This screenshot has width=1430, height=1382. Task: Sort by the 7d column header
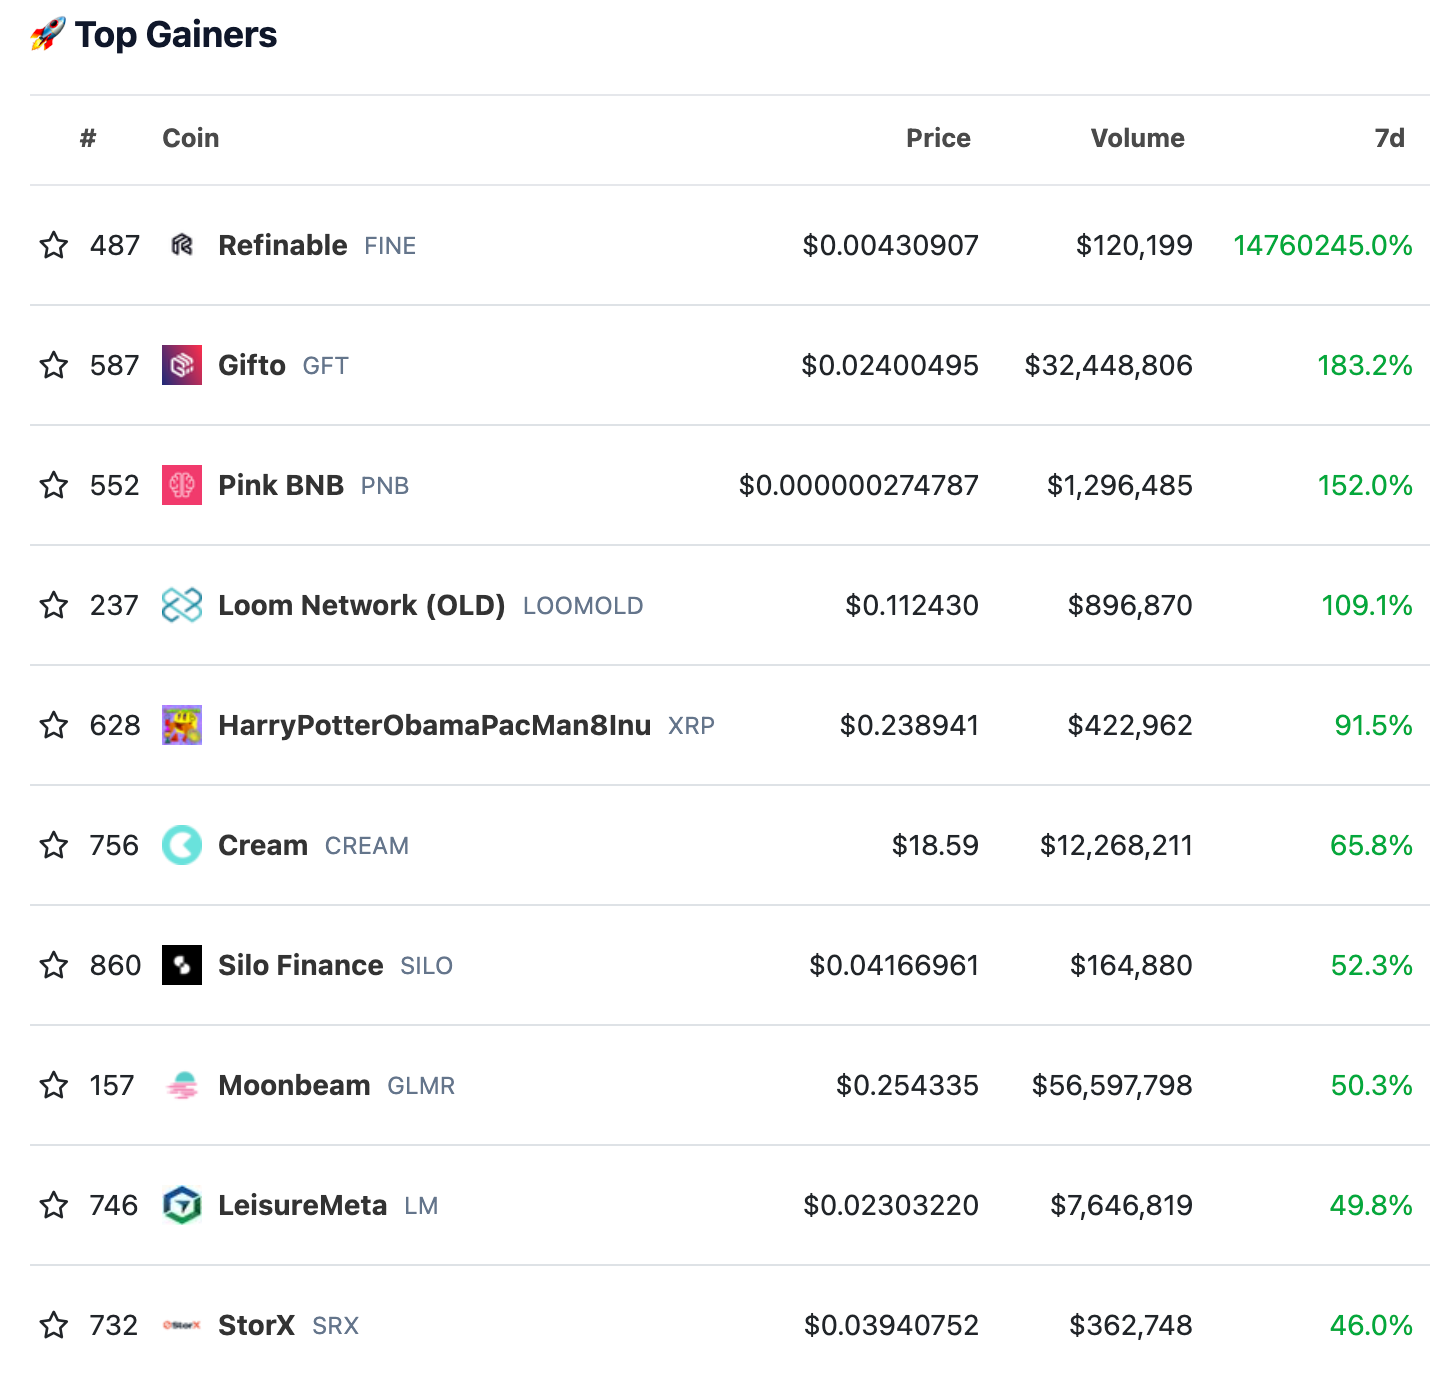click(x=1389, y=138)
